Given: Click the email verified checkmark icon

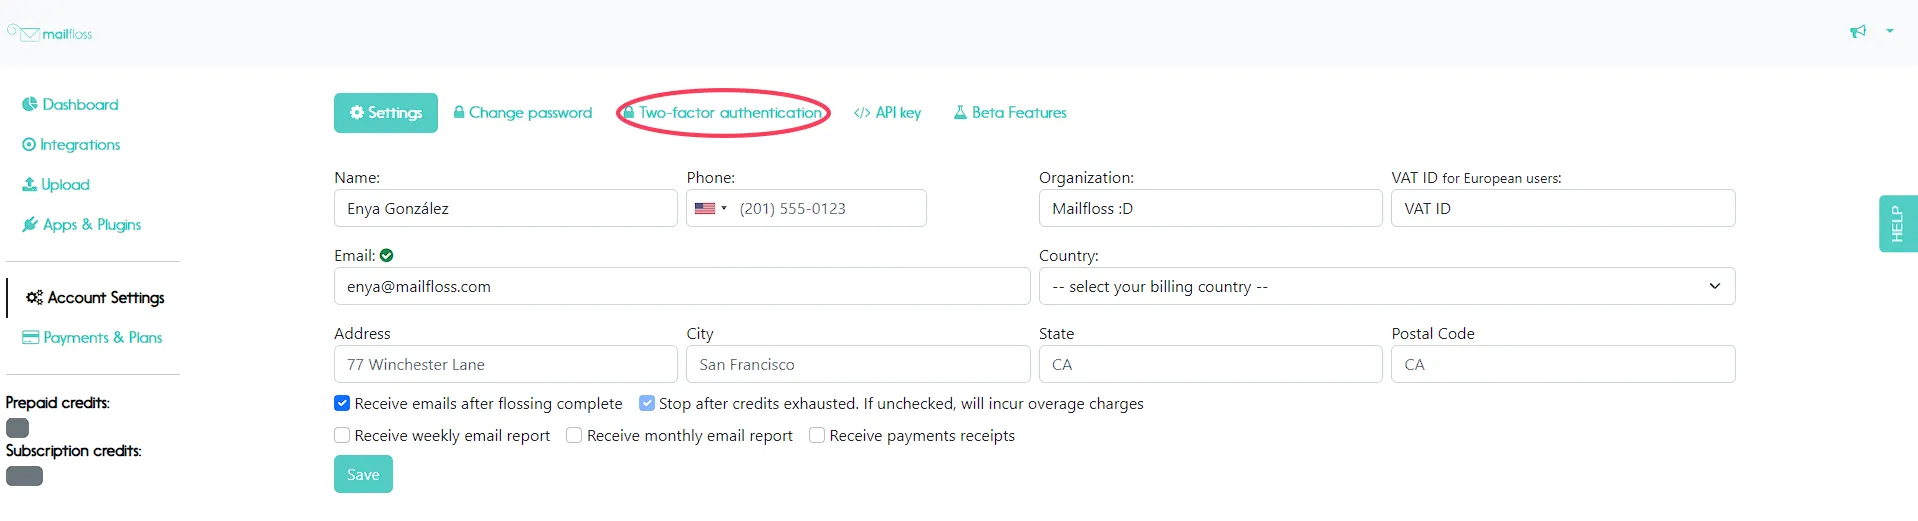Looking at the screenshot, I should pos(387,255).
